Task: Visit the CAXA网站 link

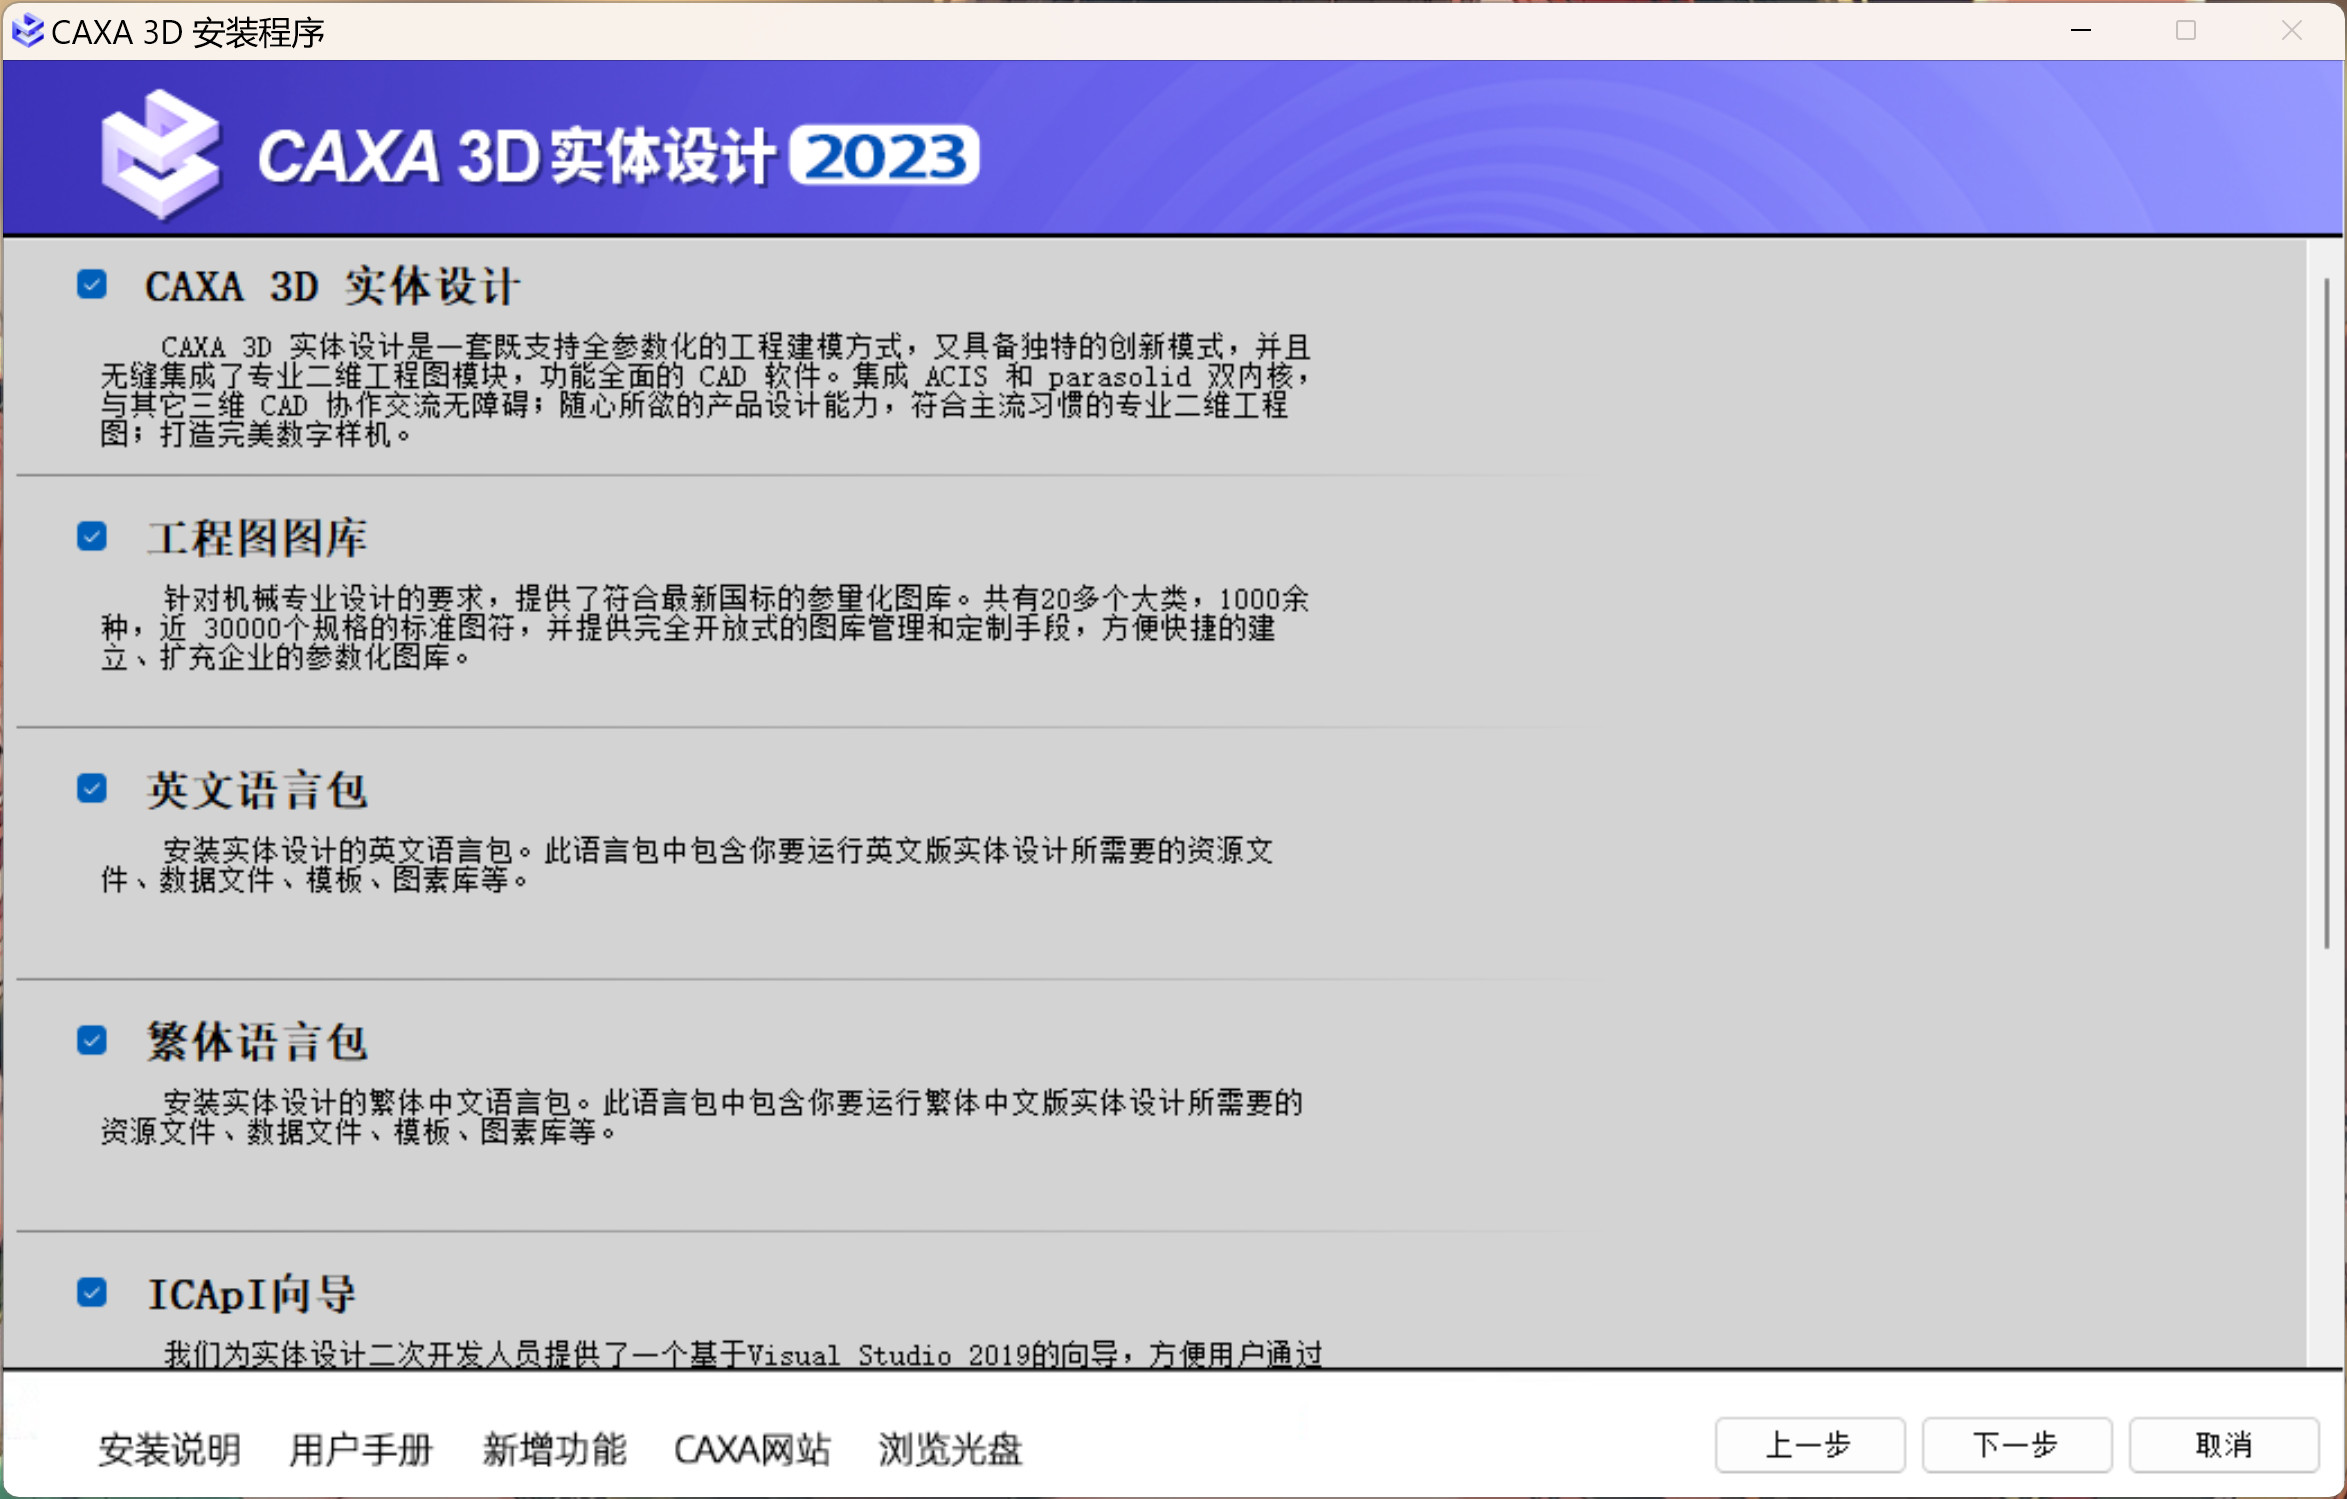Action: pos(752,1449)
